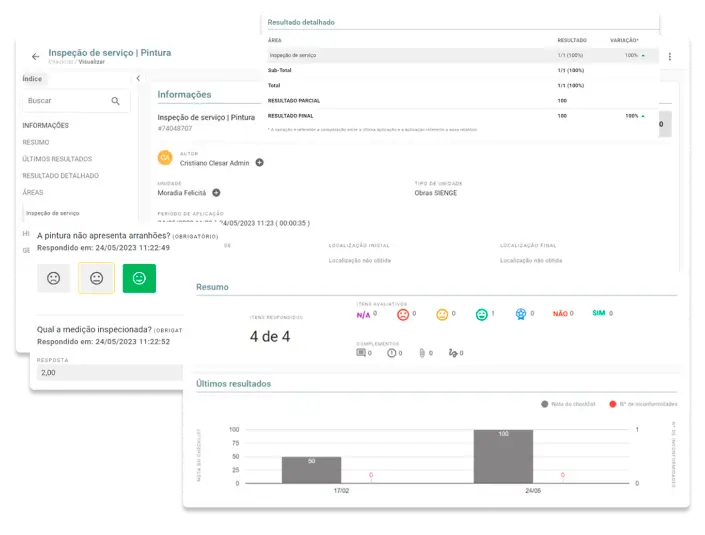Click the orange author avatar icon
The width and height of the screenshot is (705, 535).
tap(165, 158)
